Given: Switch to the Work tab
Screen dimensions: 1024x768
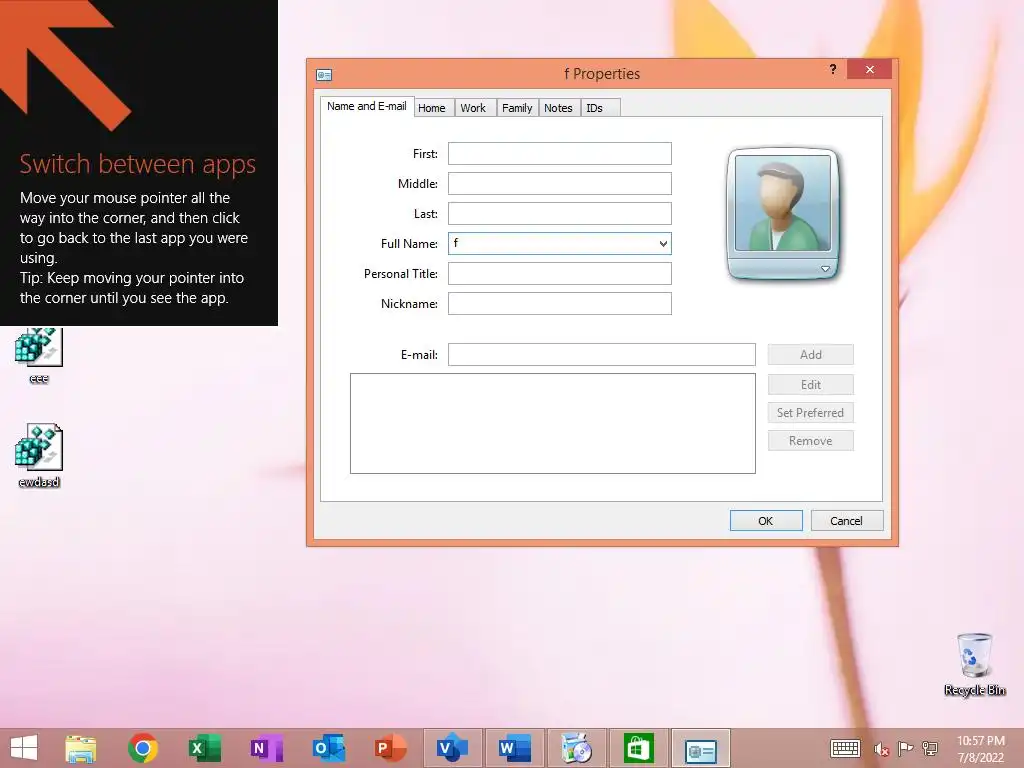Looking at the screenshot, I should click(473, 108).
